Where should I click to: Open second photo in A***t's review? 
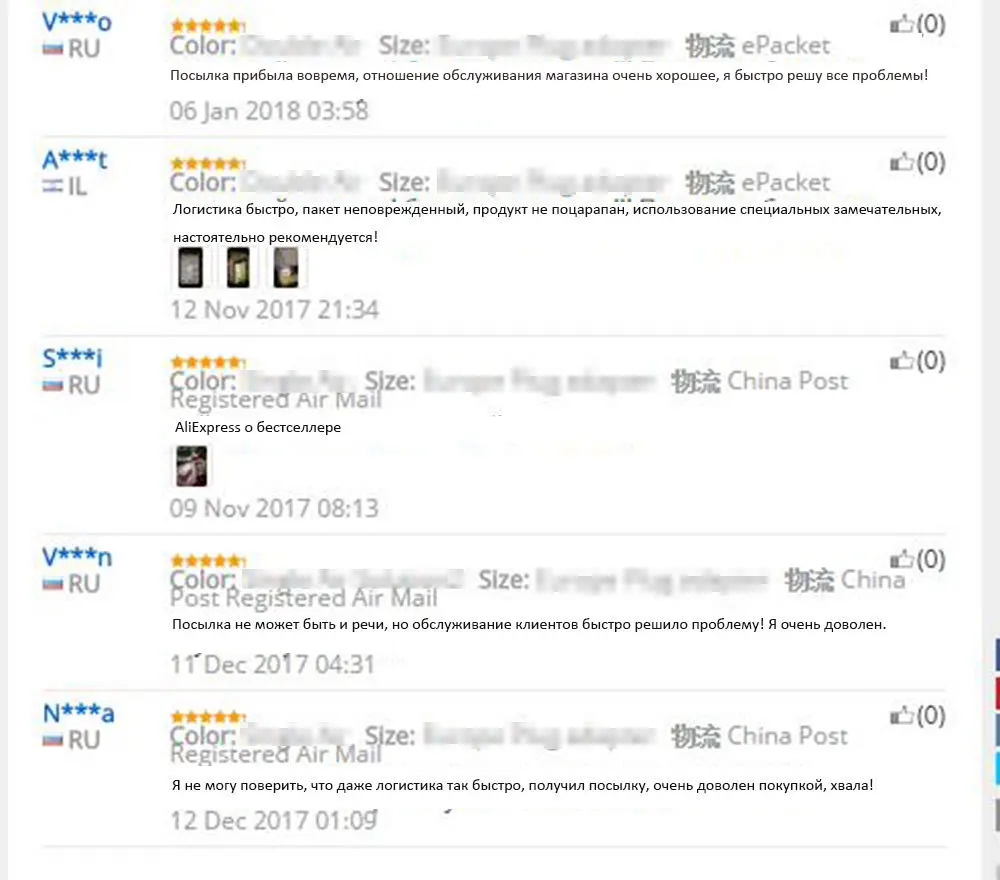(238, 268)
